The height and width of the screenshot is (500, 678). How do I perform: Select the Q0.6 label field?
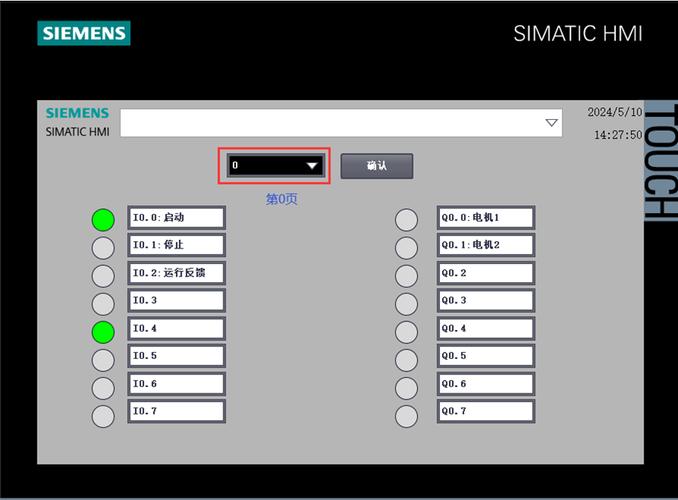(x=486, y=384)
